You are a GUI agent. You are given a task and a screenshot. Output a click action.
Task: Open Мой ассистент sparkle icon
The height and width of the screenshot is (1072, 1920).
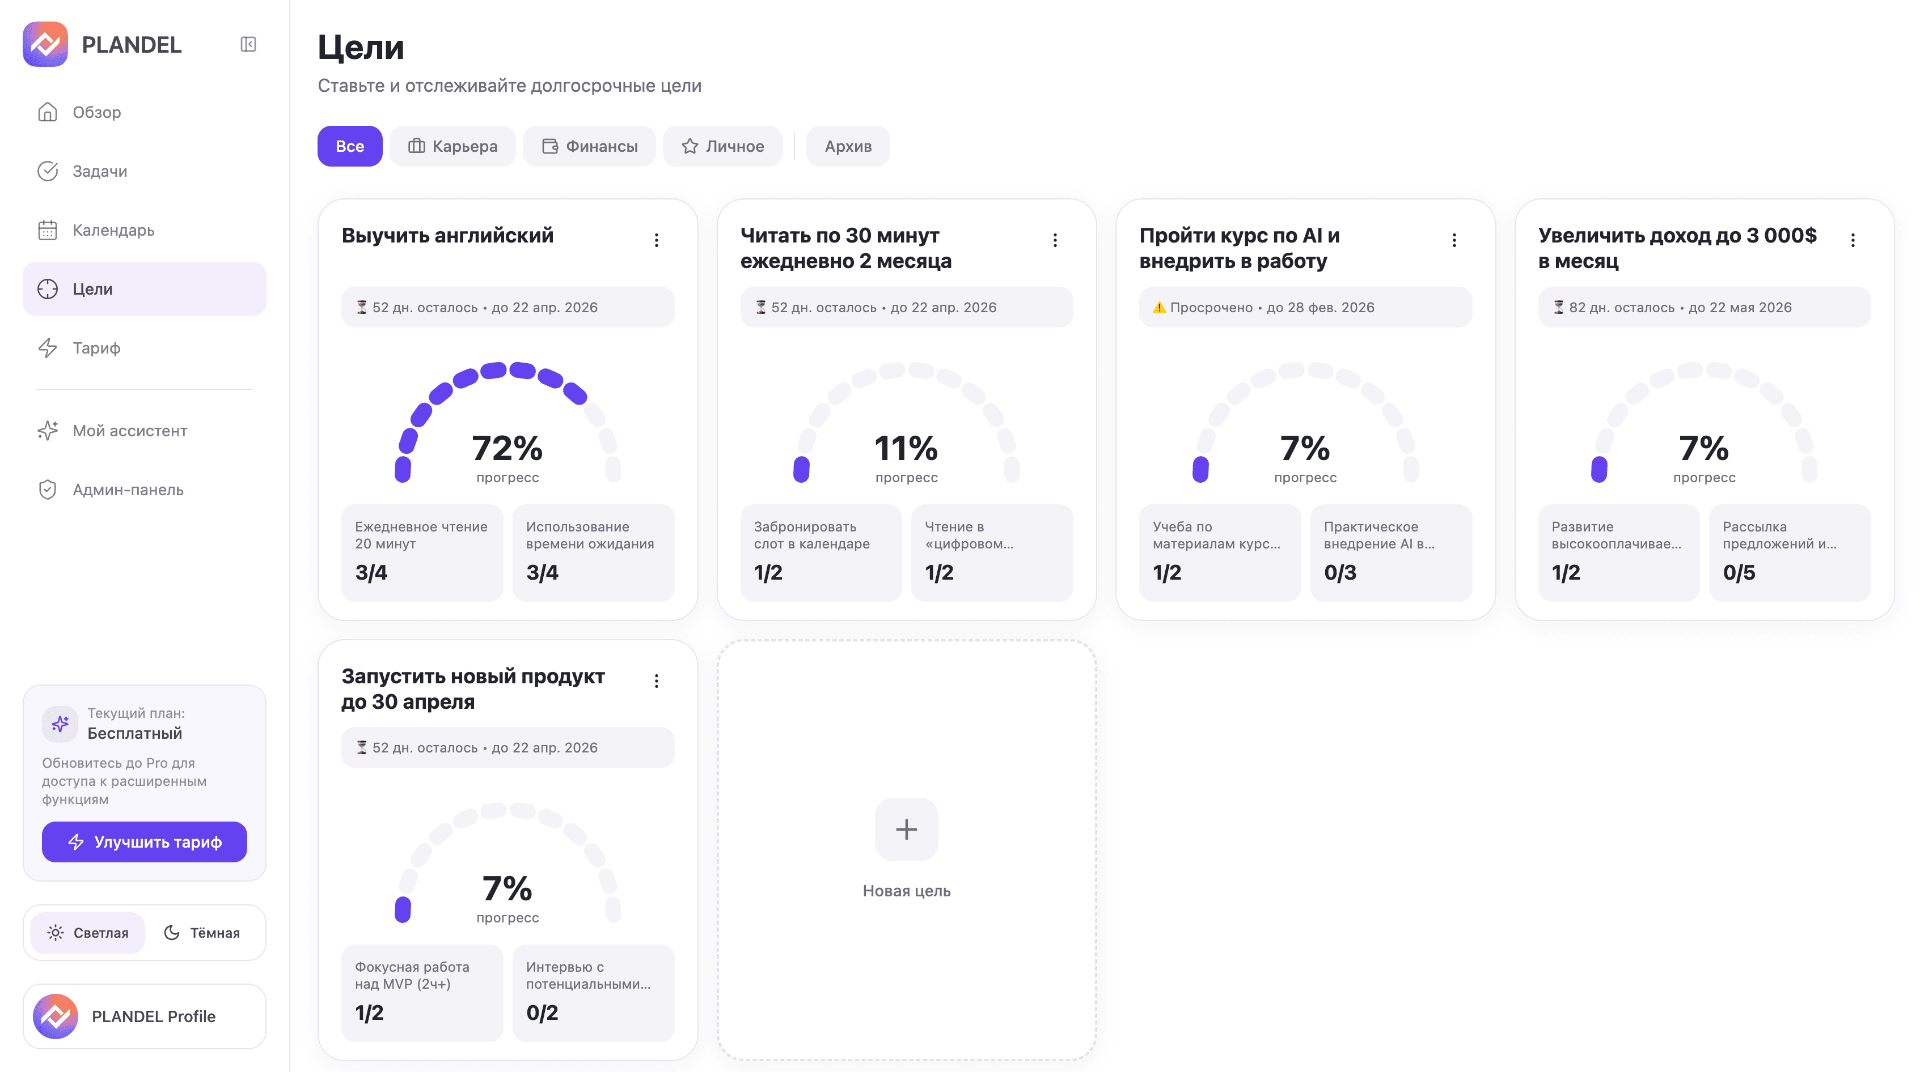point(47,431)
